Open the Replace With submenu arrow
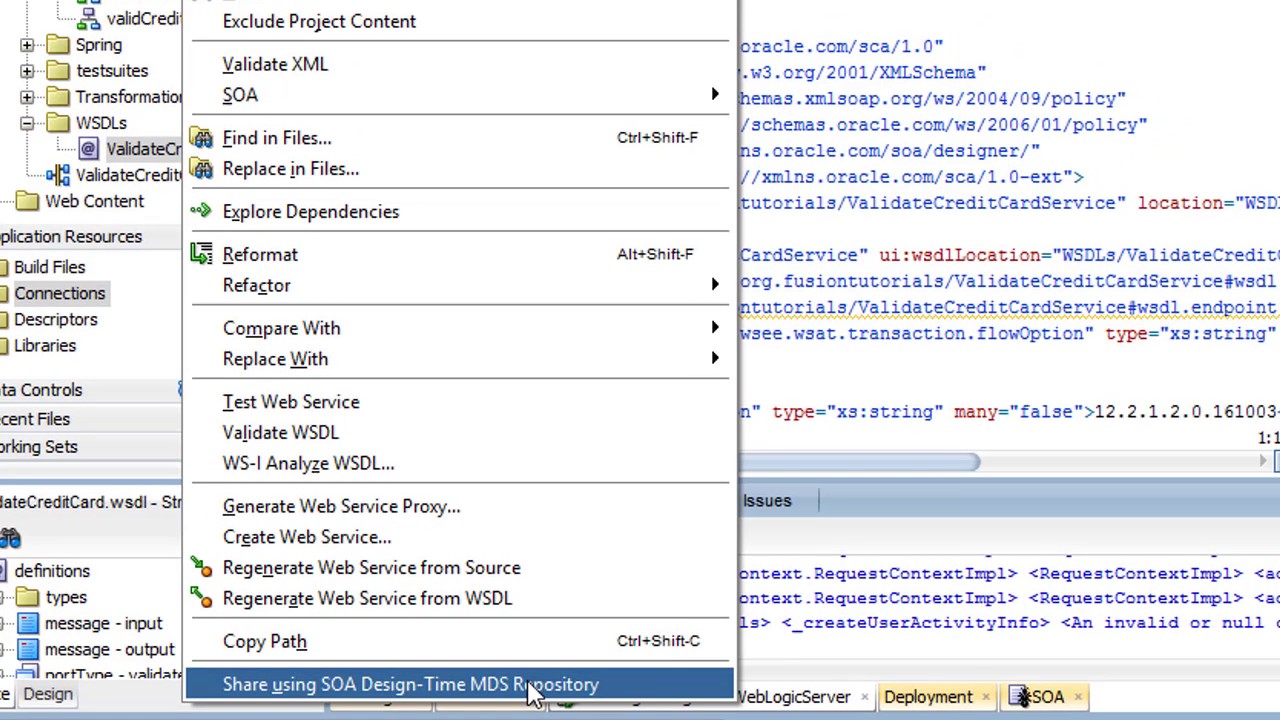1280x720 pixels. 714,359
